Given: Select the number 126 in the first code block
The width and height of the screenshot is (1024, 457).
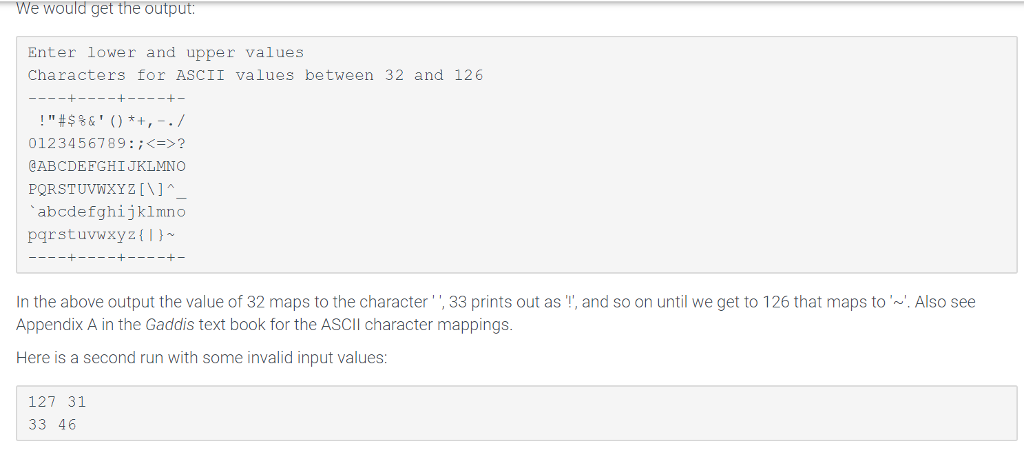Looking at the screenshot, I should [468, 75].
